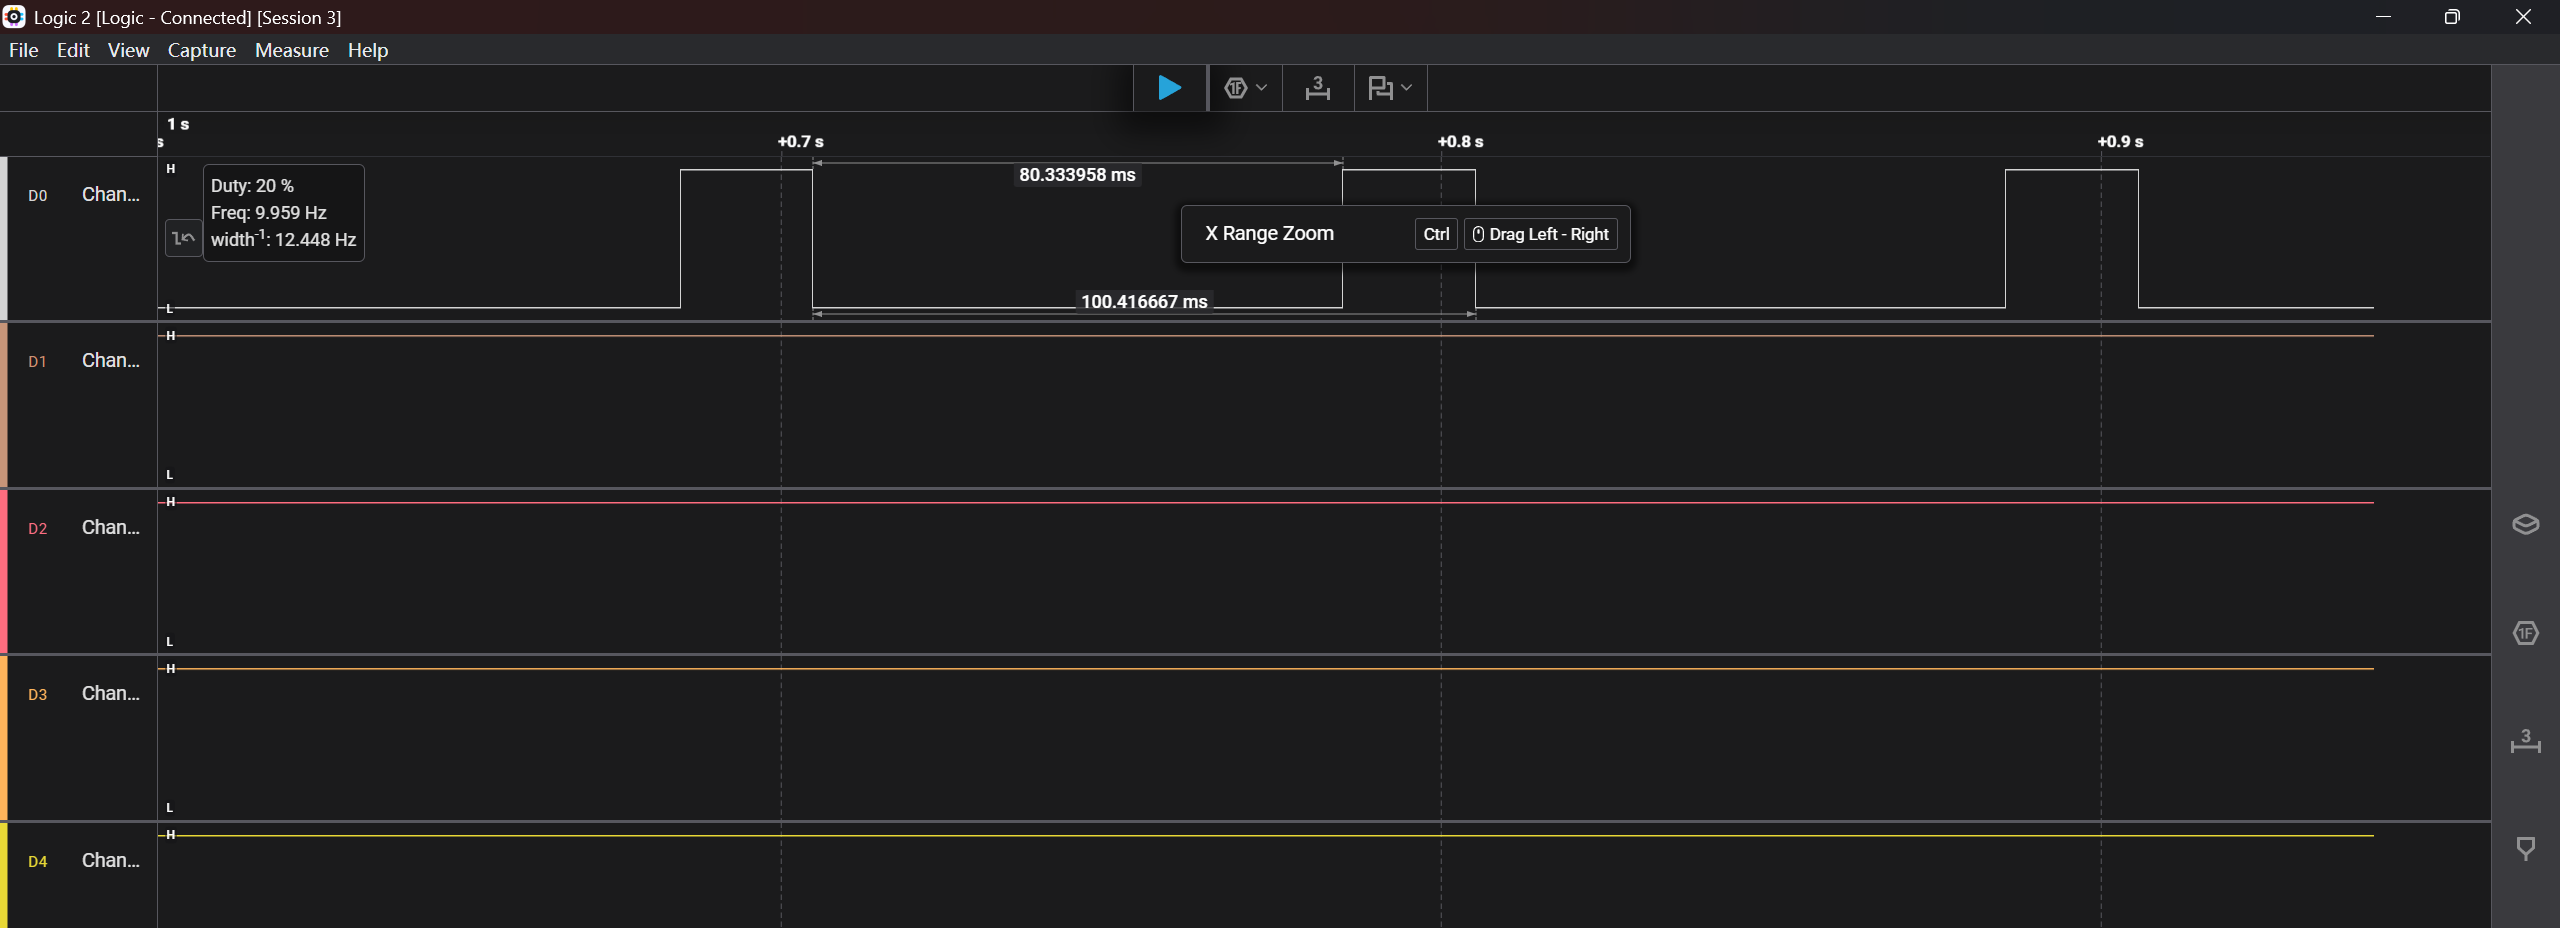
Task: Open the markers pin panel in right sidebar
Action: point(2525,849)
